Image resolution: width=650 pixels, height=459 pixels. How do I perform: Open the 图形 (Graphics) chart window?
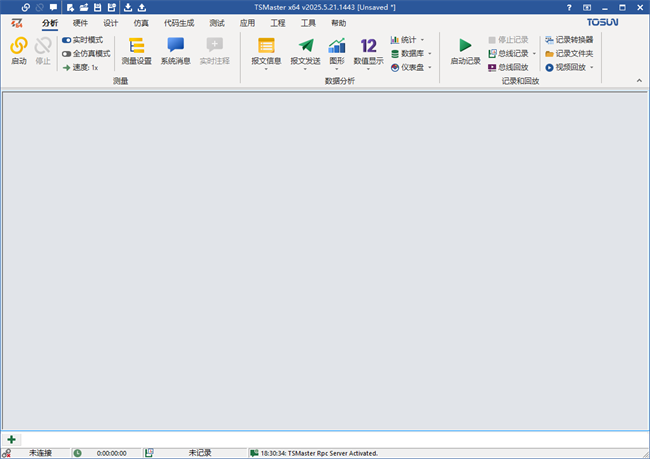[x=337, y=46]
